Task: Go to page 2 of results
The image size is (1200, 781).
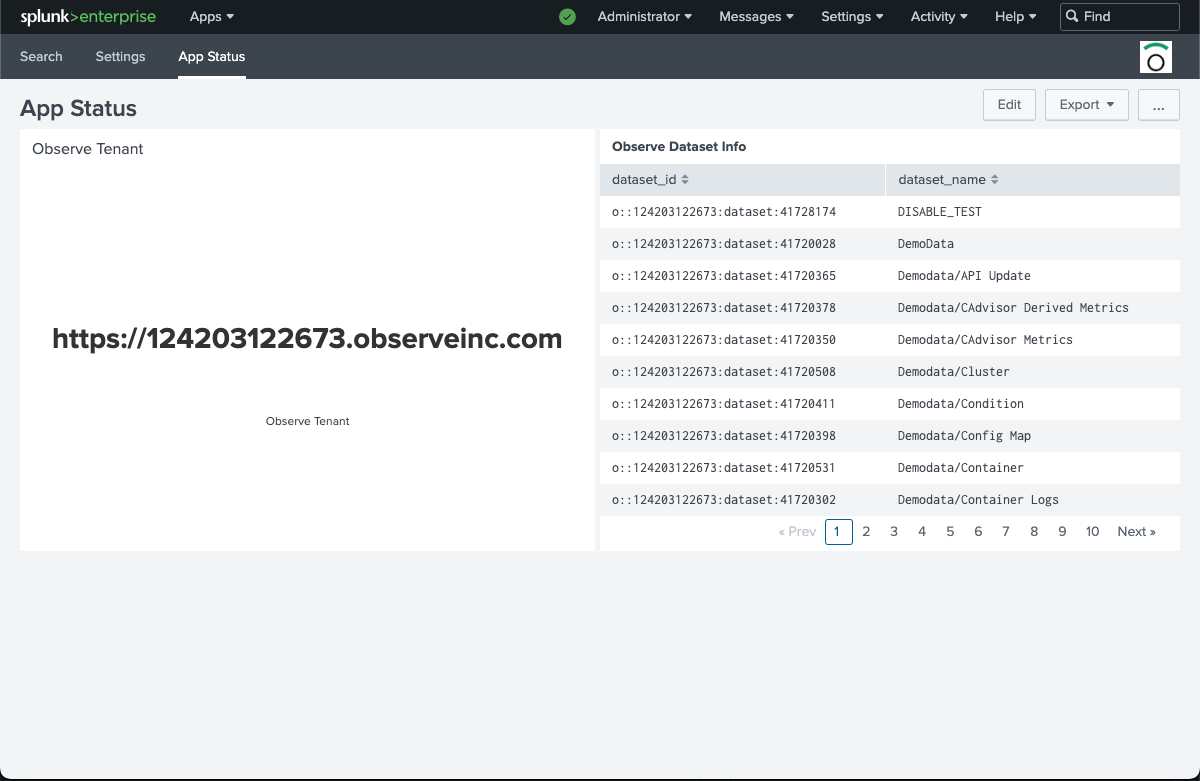Action: pos(866,532)
